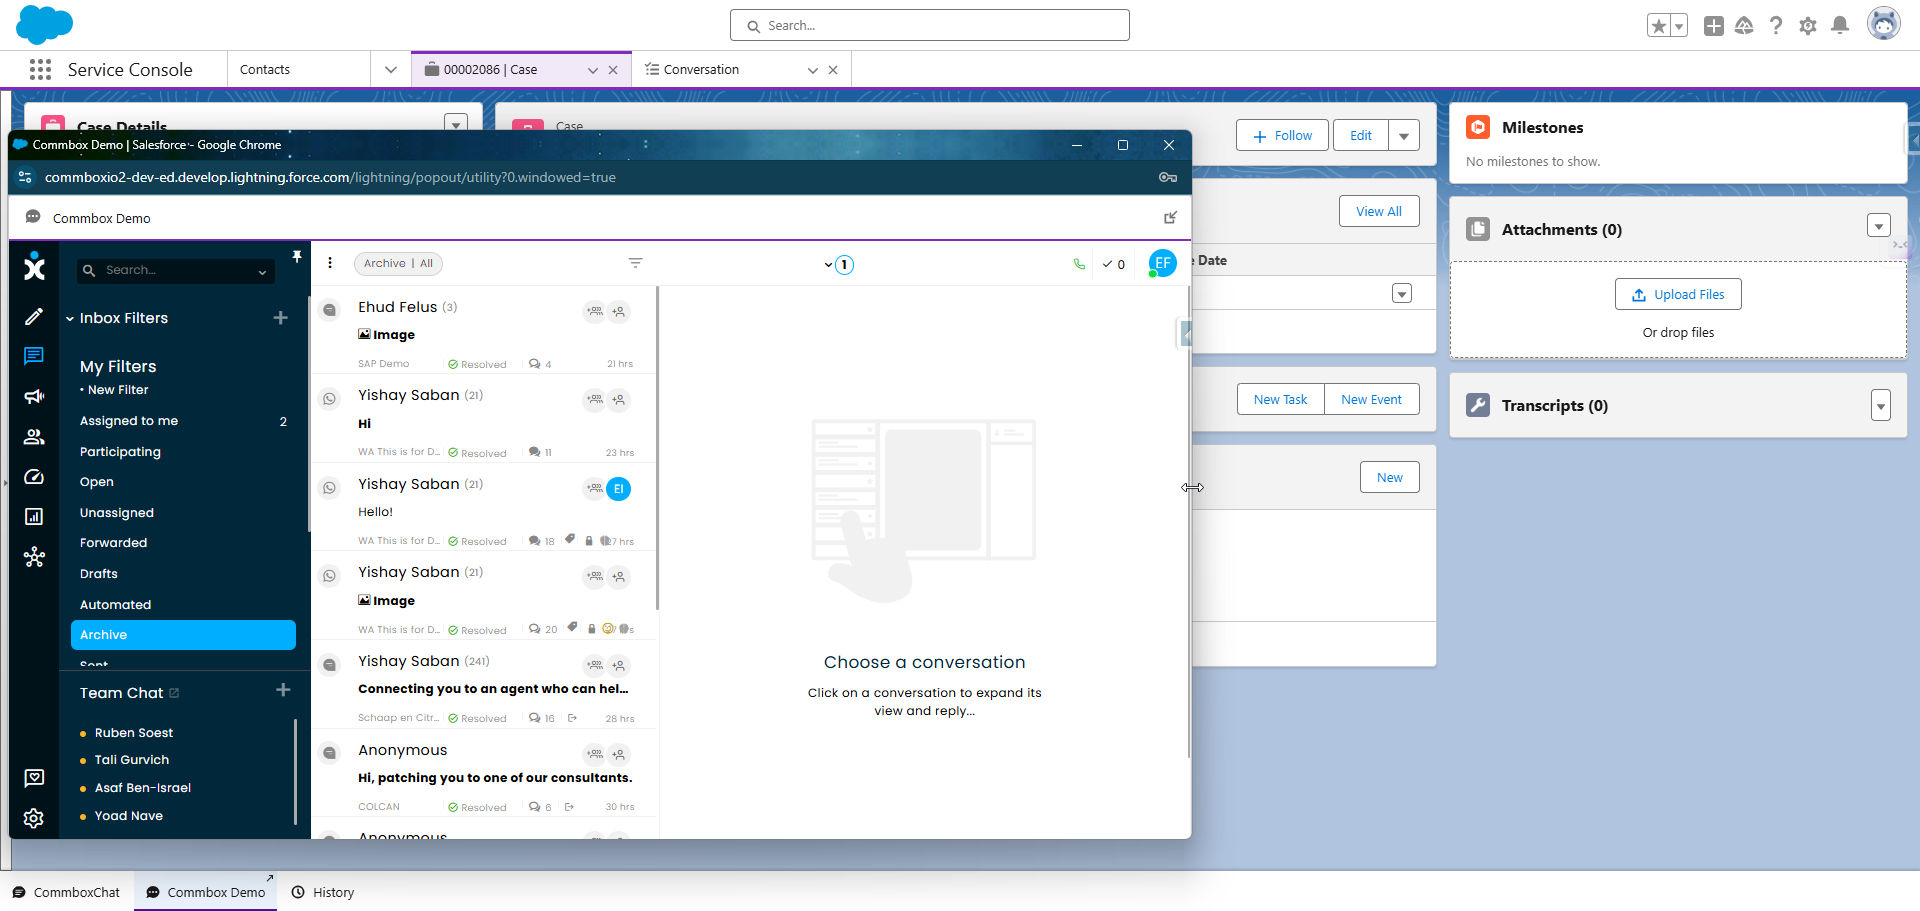The height and width of the screenshot is (911, 1920).
Task: Click the New Task button
Action: 1280,399
